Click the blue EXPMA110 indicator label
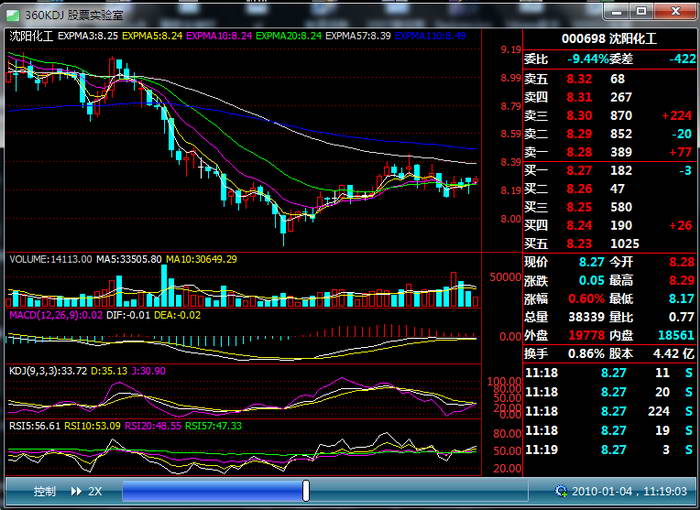This screenshot has width=700, height=510. [430, 36]
